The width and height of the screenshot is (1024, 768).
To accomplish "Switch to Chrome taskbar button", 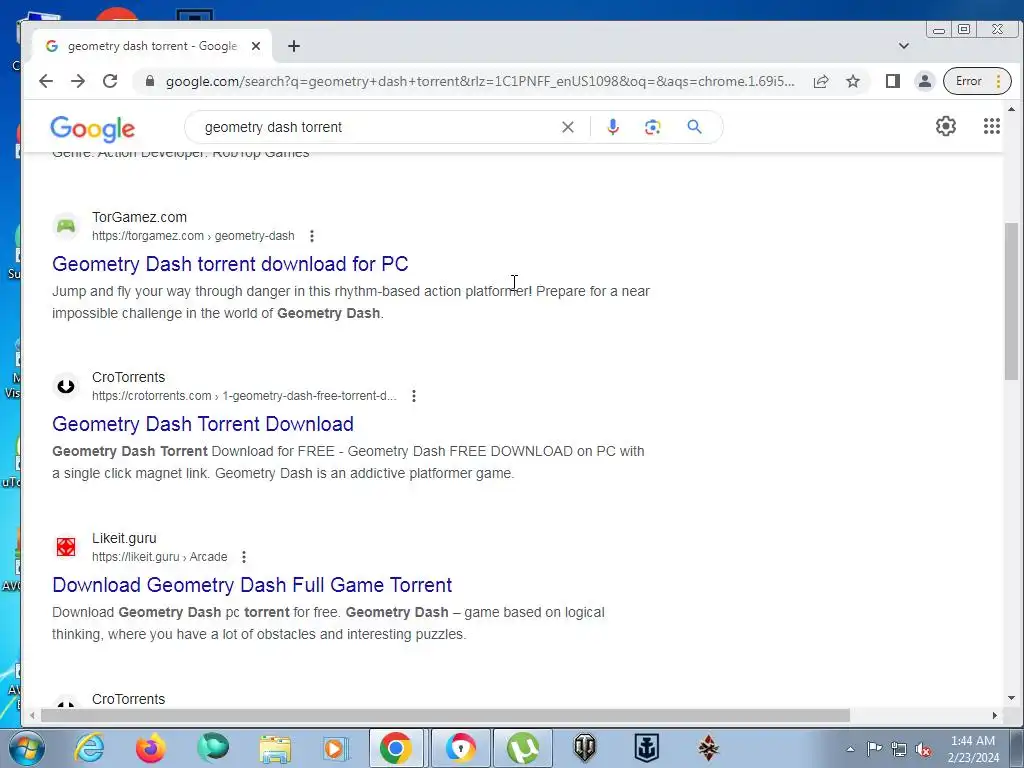I will (396, 748).
